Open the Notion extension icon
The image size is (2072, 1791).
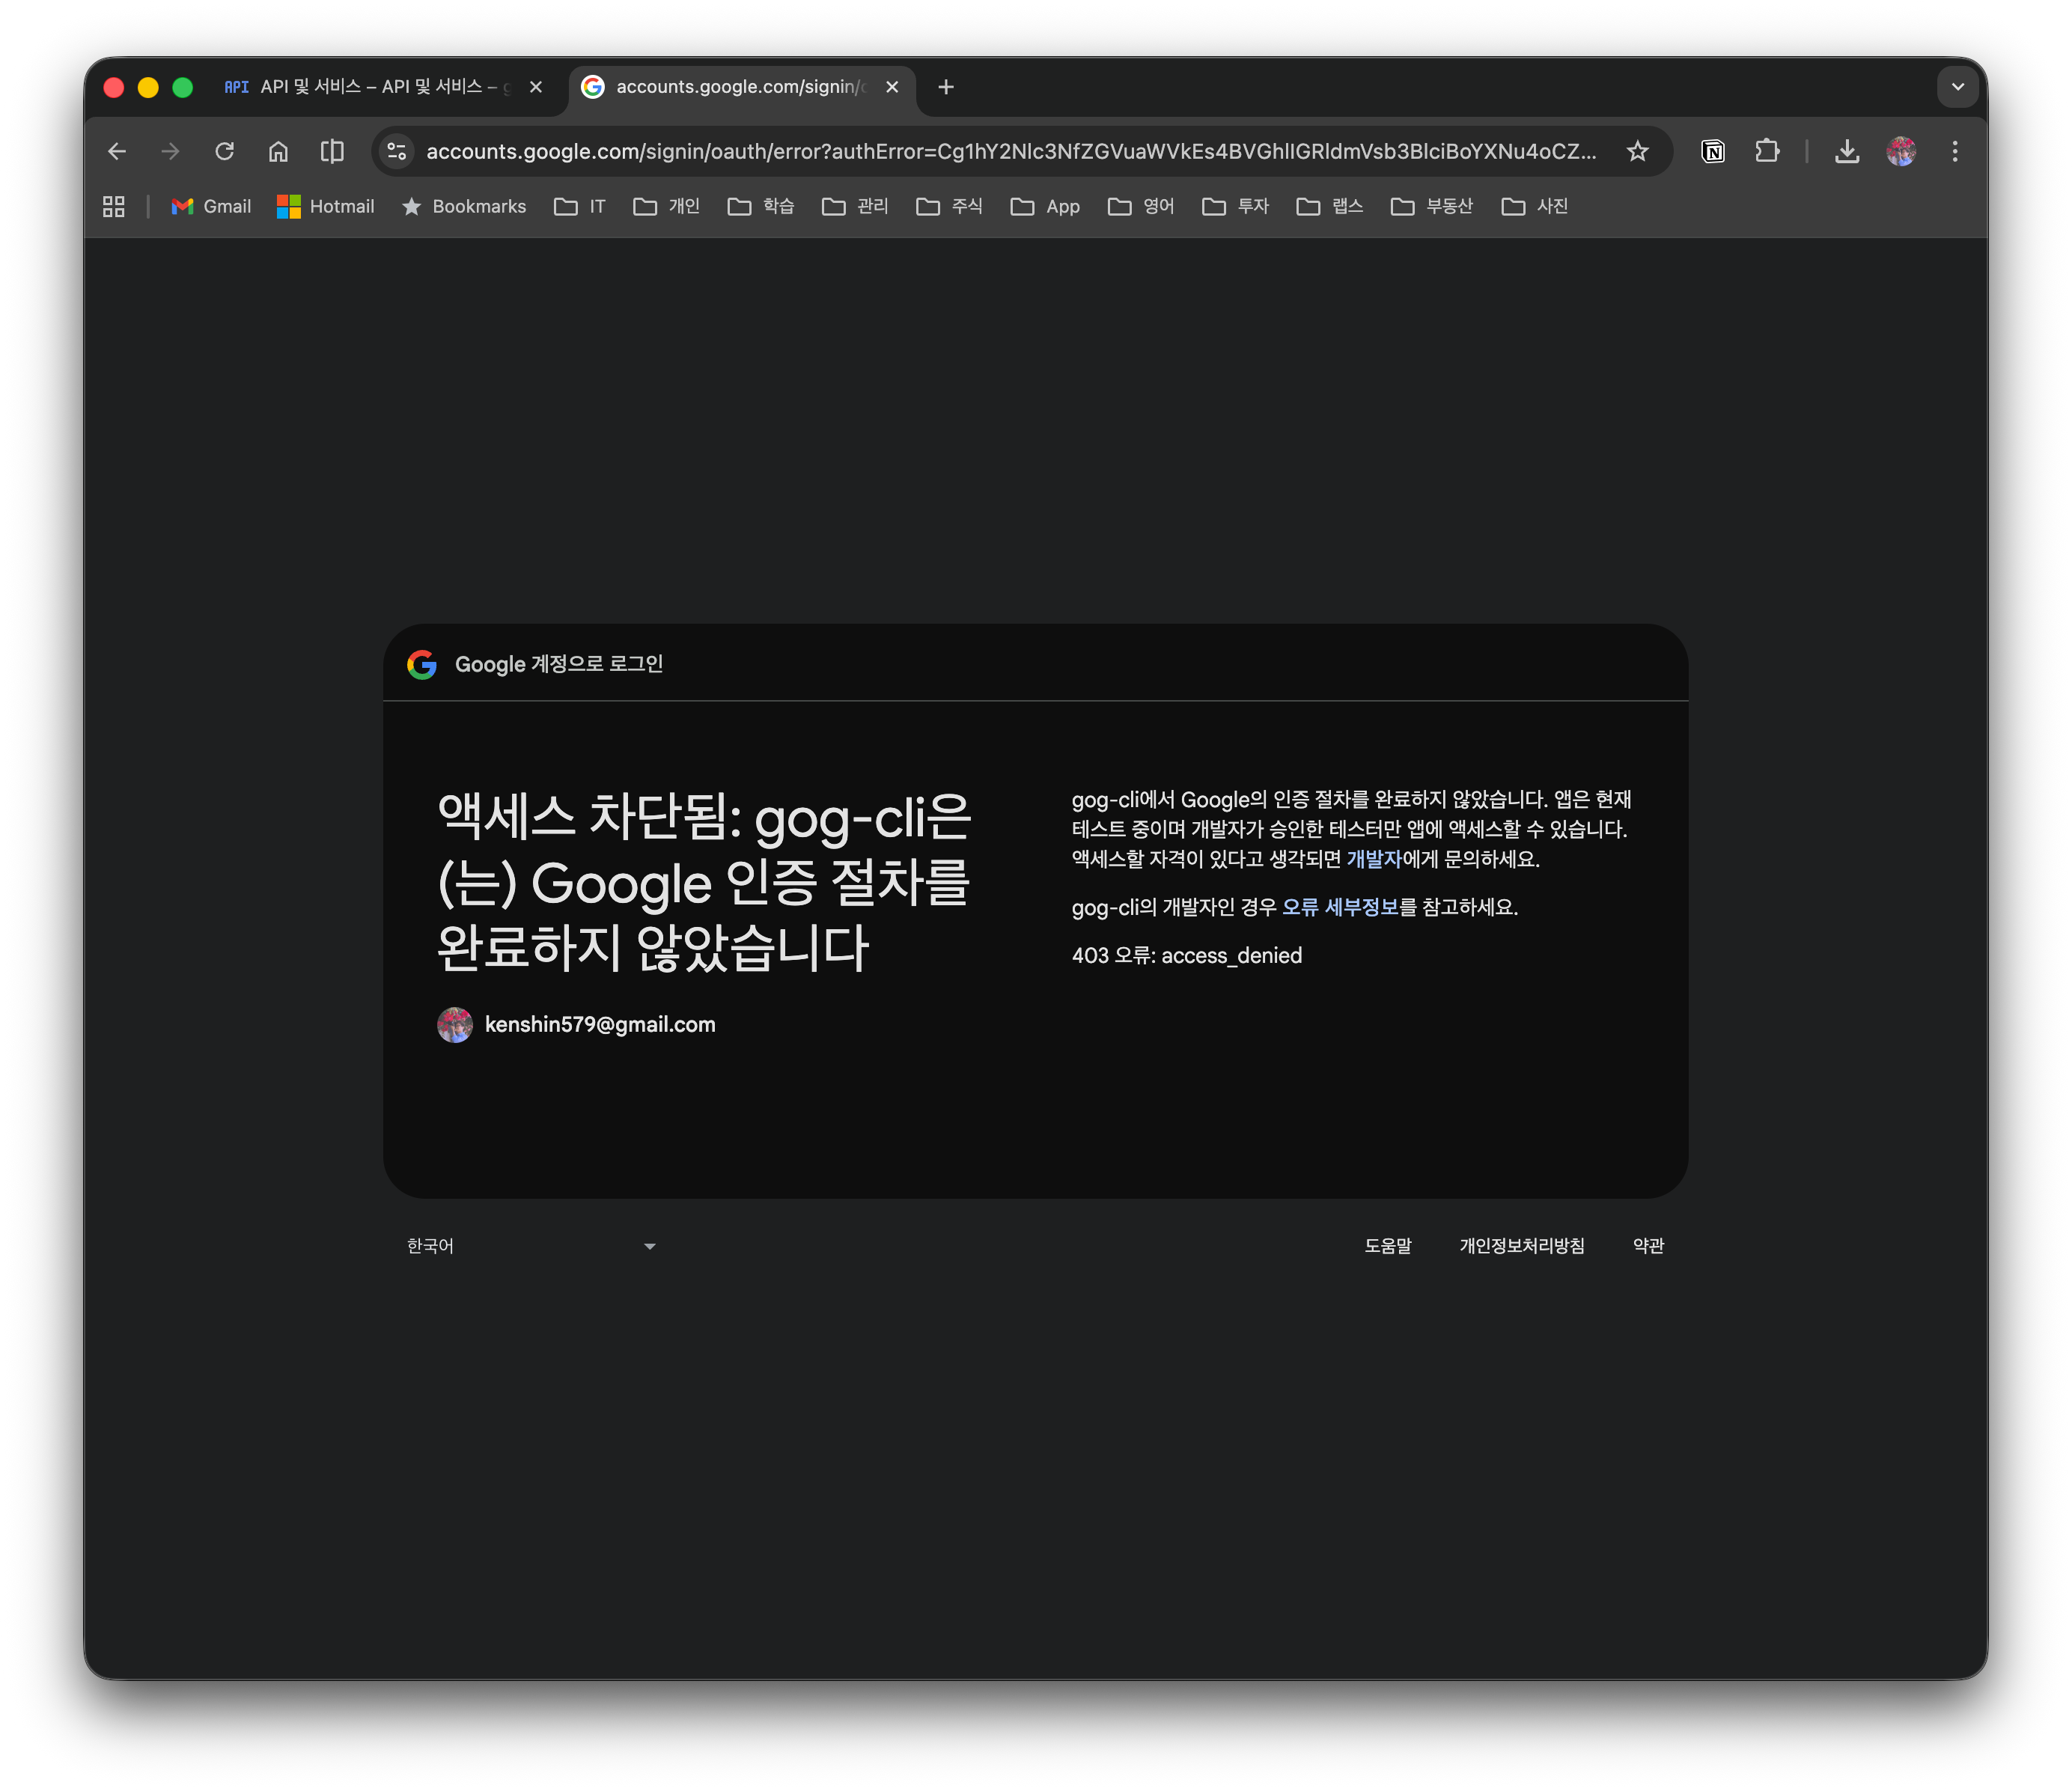(x=1713, y=151)
